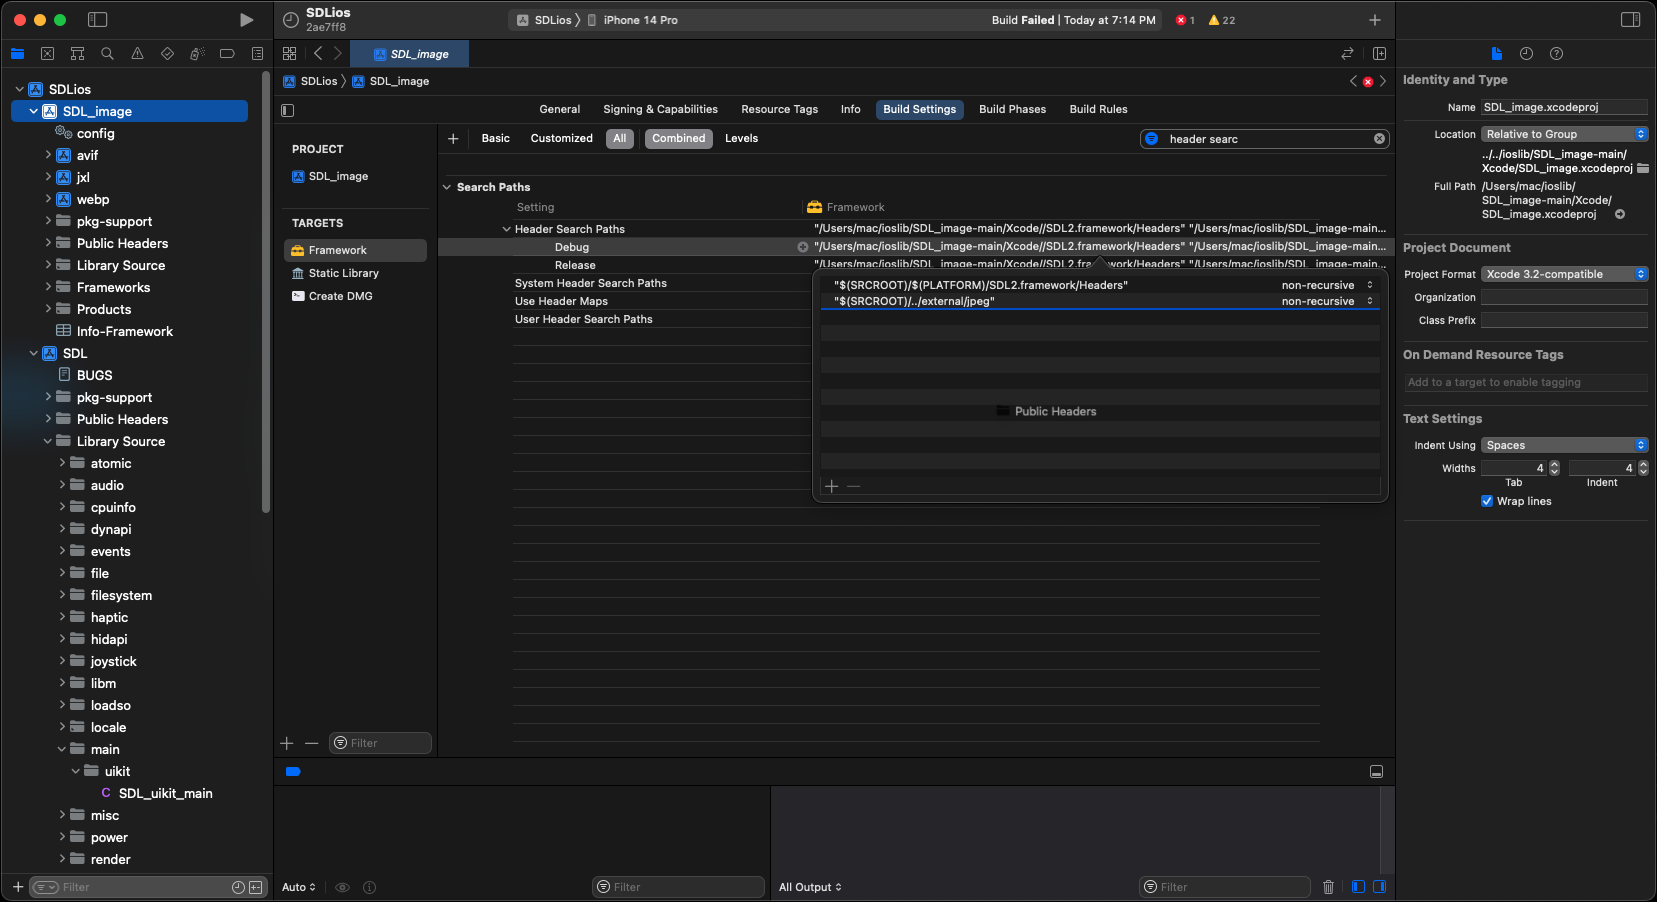Screen dimensions: 1658x902
Task: Switch to the Build Phases tab
Action: tap(1012, 110)
